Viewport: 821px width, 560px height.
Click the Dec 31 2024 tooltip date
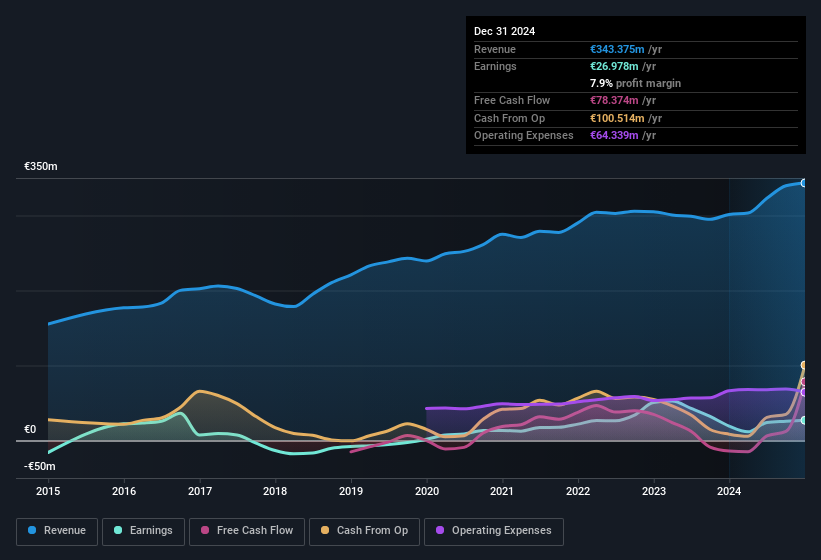tap(504, 31)
